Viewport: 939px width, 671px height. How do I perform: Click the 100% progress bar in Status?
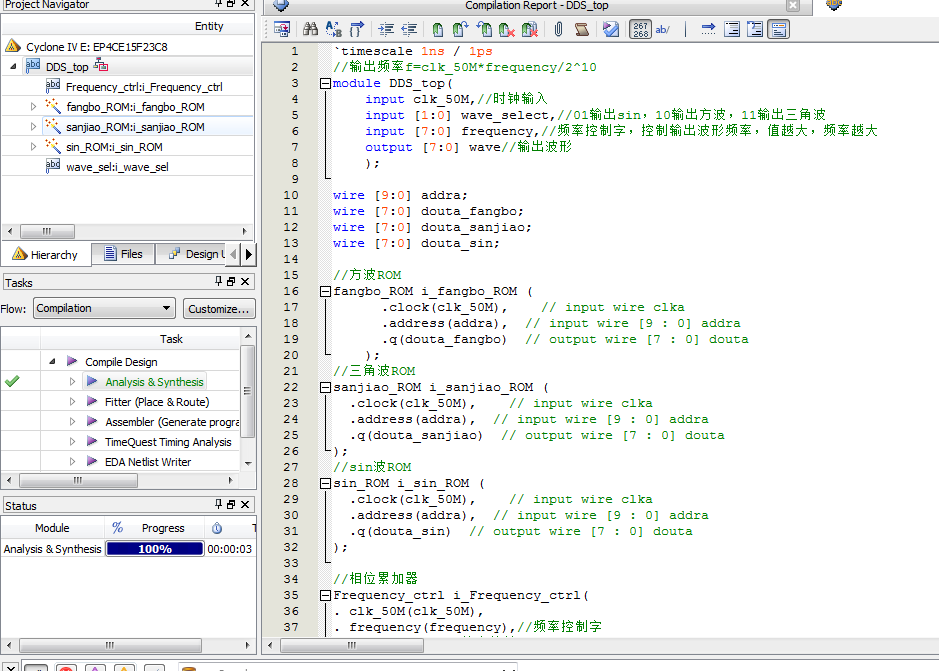(154, 549)
